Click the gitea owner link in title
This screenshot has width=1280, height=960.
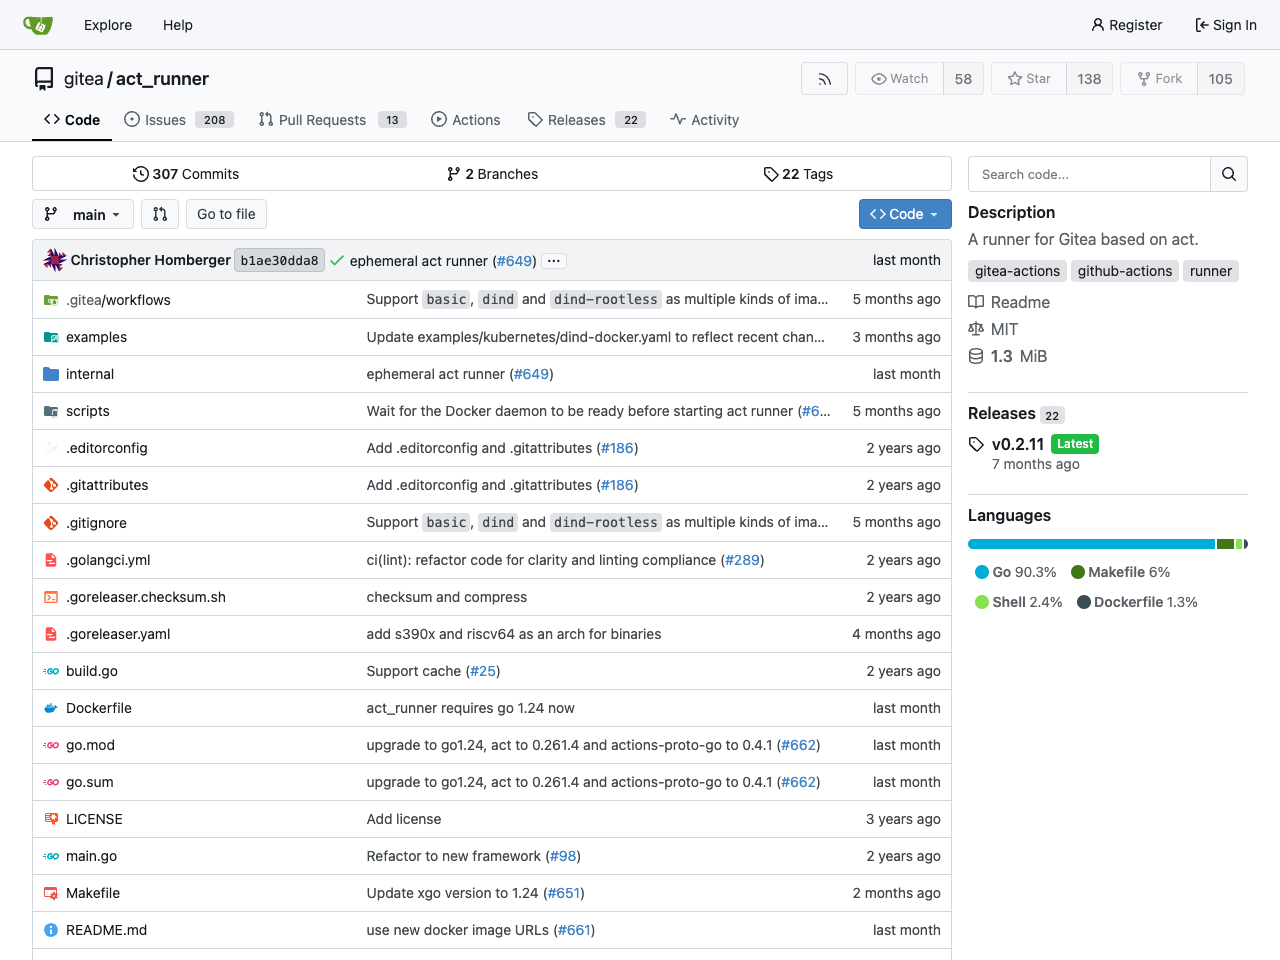click(x=84, y=79)
